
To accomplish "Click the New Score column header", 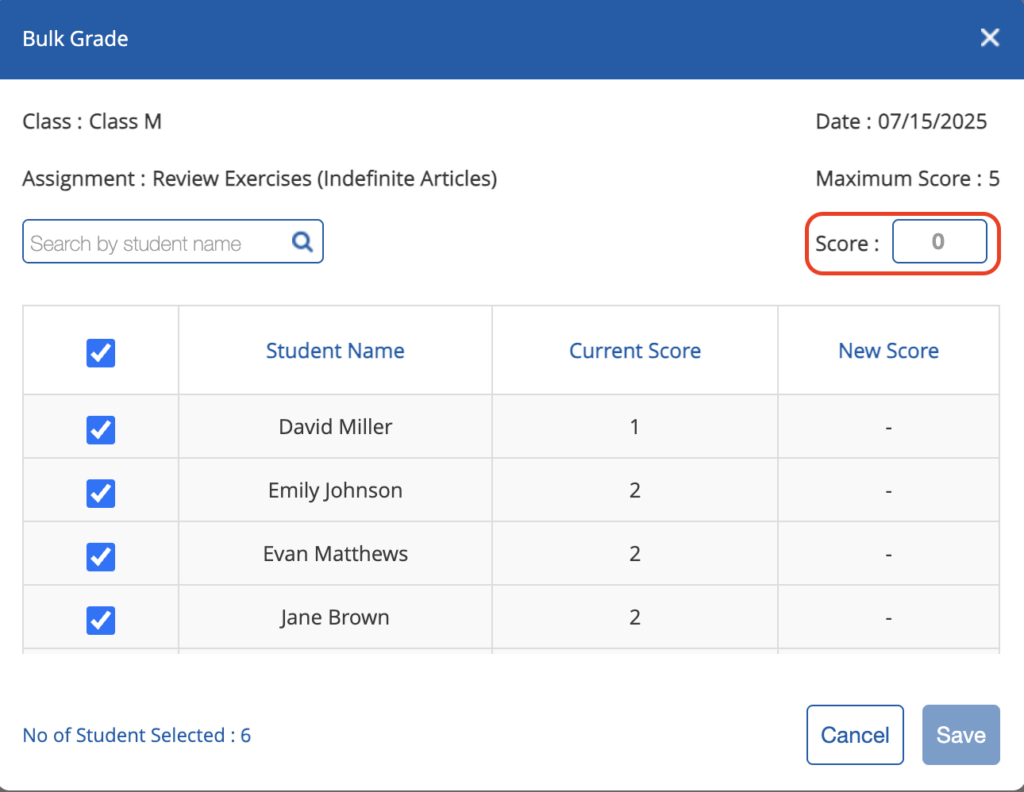I will click(888, 351).
